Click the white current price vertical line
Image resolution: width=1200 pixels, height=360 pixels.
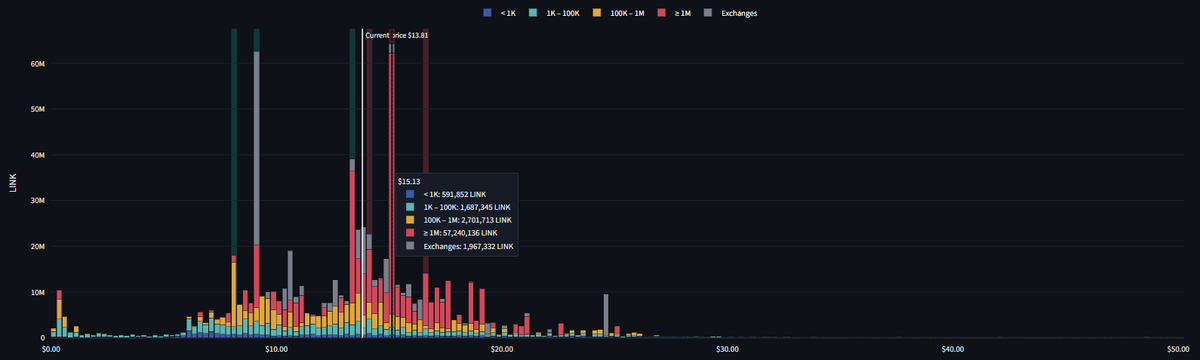tap(361, 183)
